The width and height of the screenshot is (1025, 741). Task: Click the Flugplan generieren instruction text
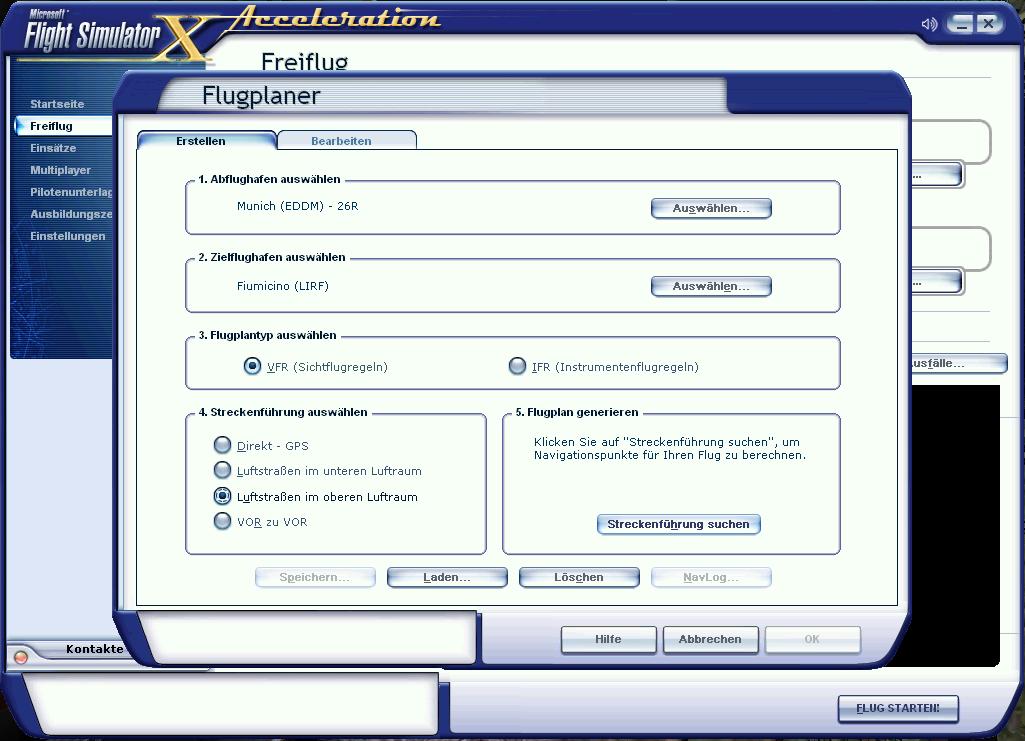tap(670, 448)
